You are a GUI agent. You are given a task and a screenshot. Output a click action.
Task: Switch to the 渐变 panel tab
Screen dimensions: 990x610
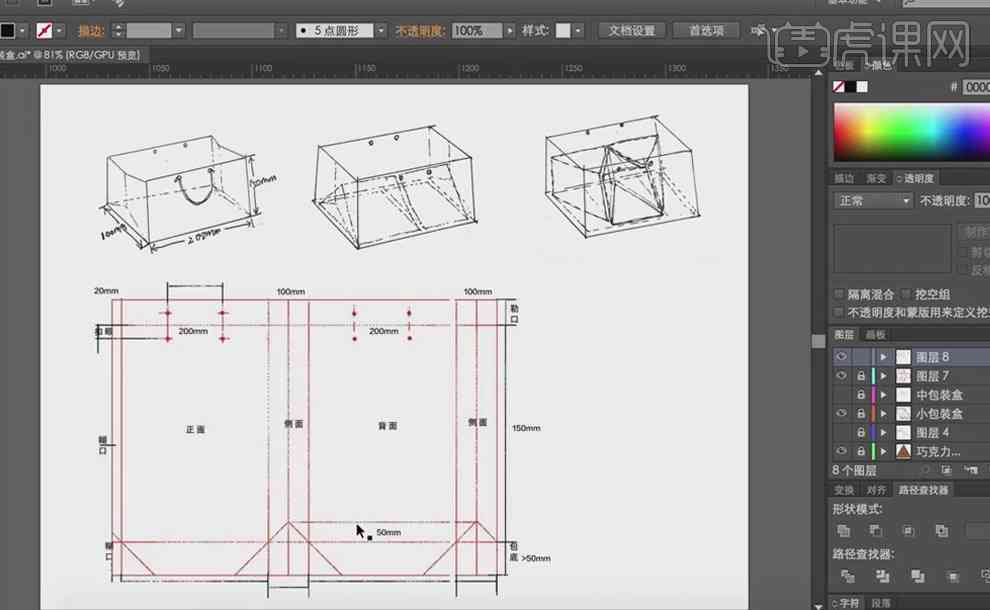click(876, 179)
